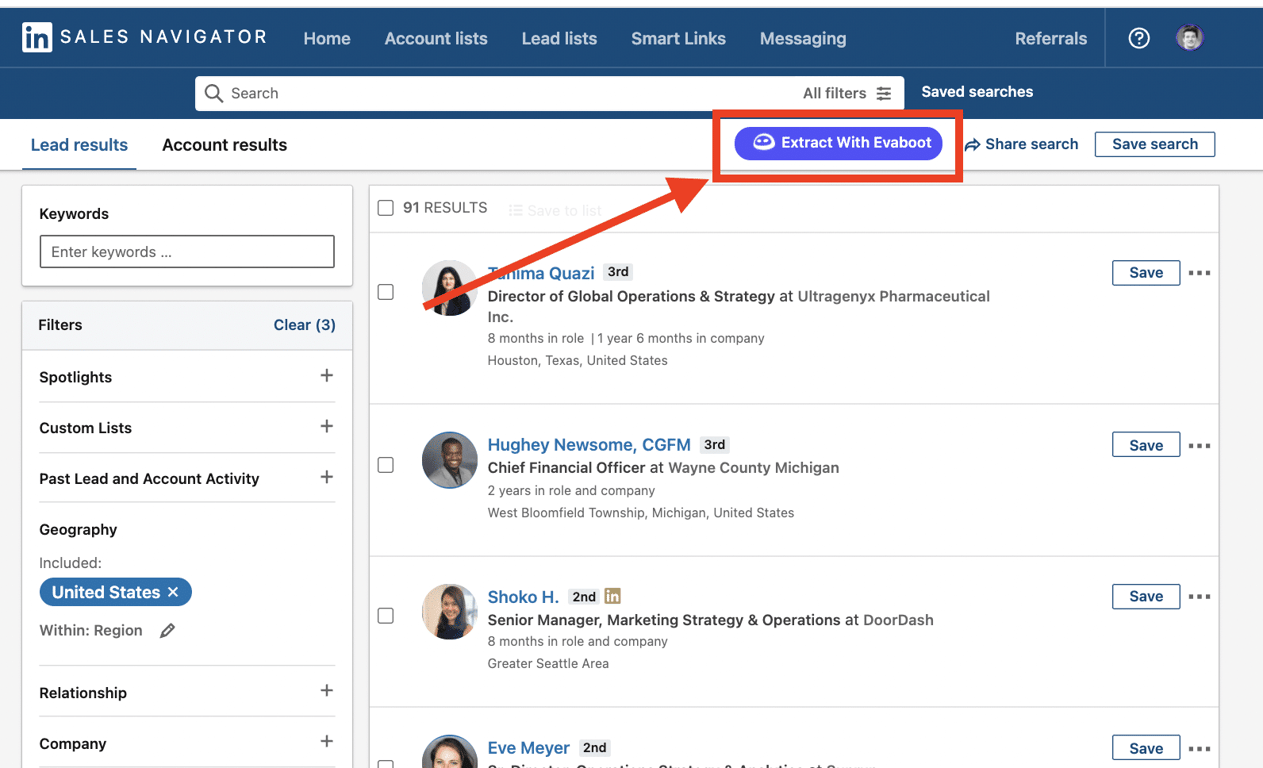The height and width of the screenshot is (768, 1263).
Task: Tick the select all 91 results checkbox
Action: (386, 208)
